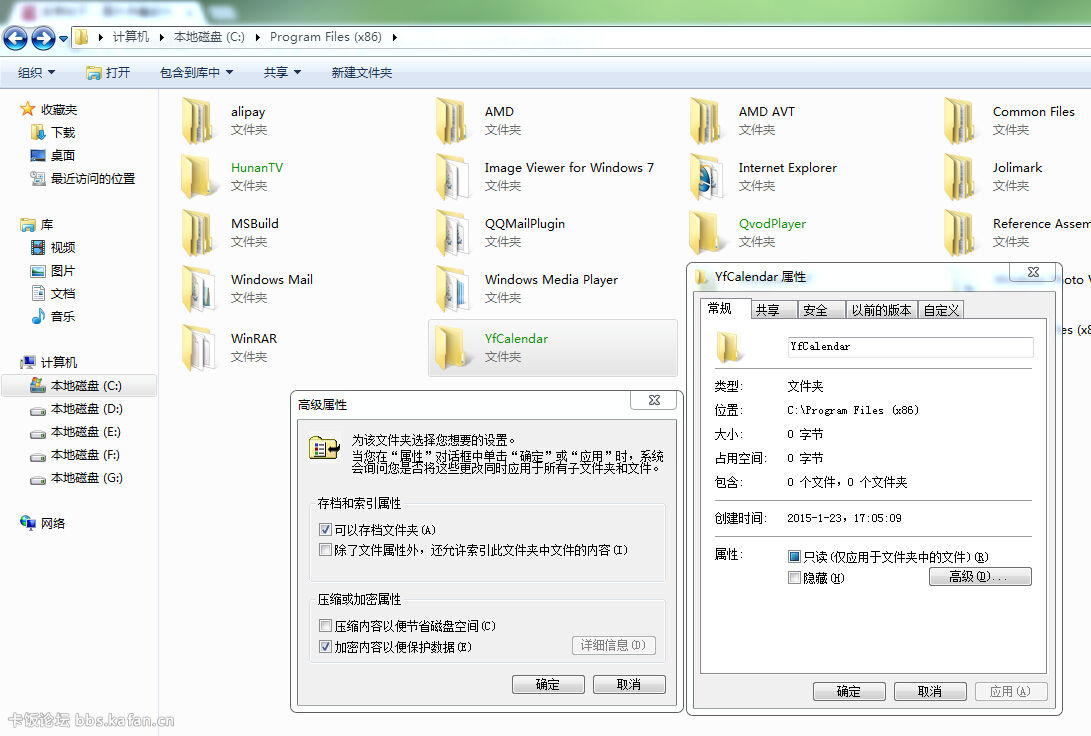Click the YfCalendar name text field
The width and height of the screenshot is (1091, 736).
[x=908, y=347]
